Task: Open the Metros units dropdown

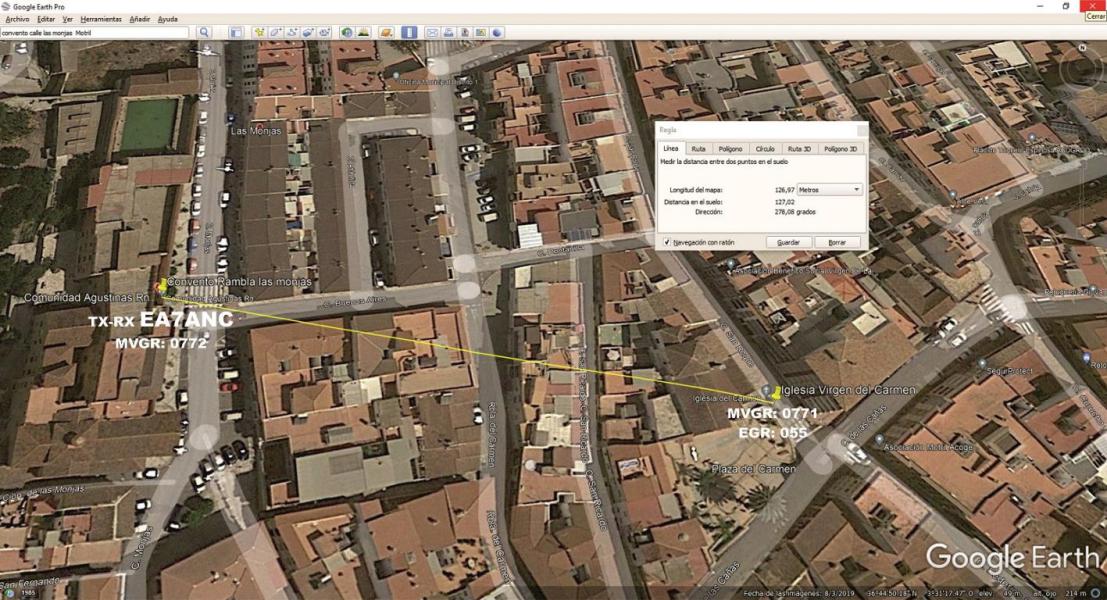Action: coord(829,189)
